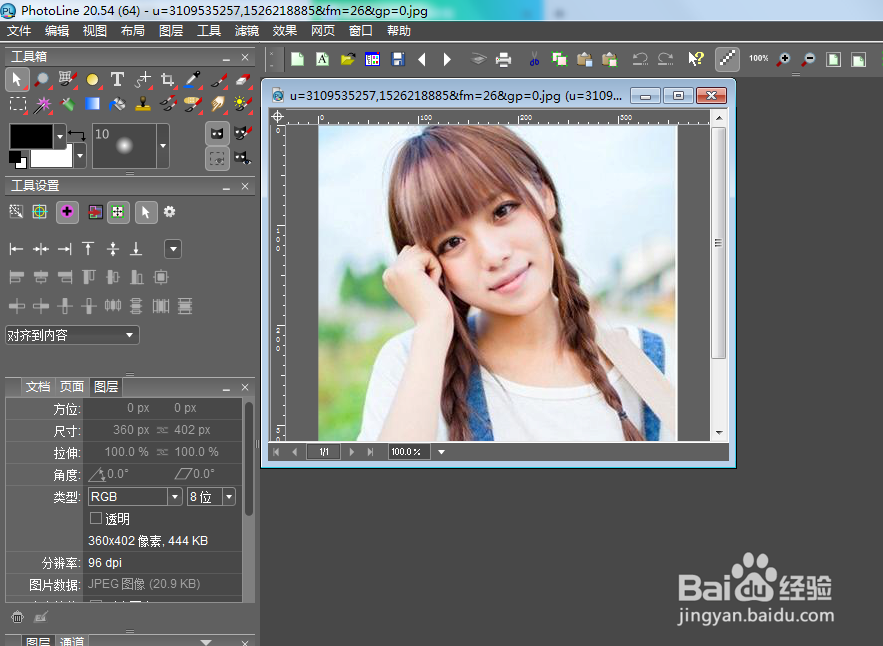
Task: Click the printer icon in toolbar
Action: pyautogui.click(x=503, y=59)
